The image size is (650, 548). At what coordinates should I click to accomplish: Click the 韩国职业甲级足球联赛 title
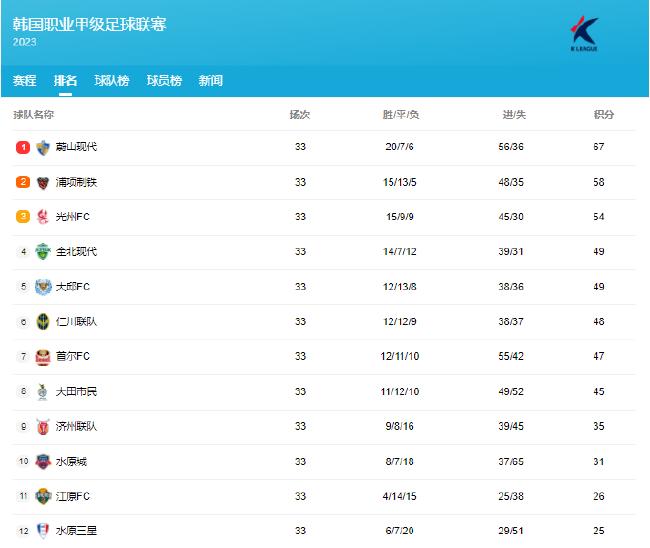(x=89, y=24)
